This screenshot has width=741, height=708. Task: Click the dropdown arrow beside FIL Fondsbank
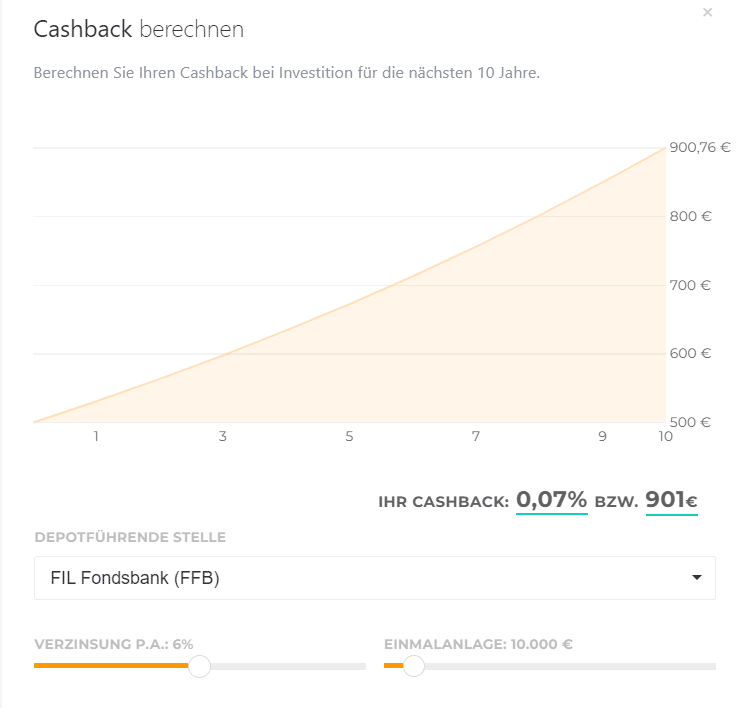tap(696, 578)
